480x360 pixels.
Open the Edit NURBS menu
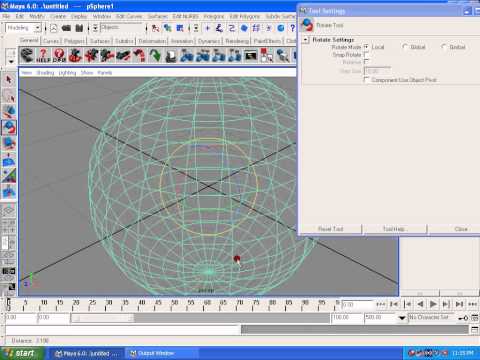coord(185,16)
